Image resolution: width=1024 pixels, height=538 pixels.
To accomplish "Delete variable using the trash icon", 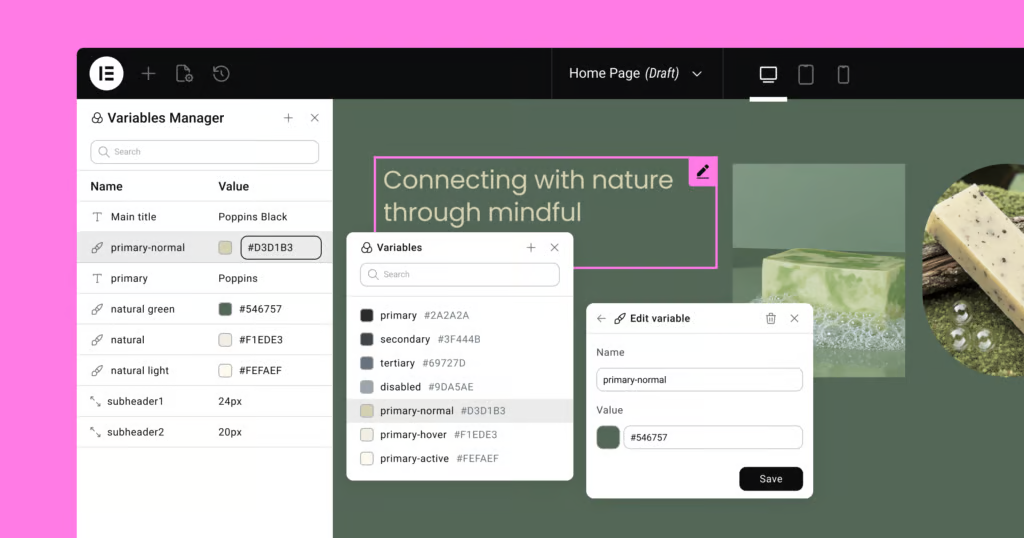I will [x=770, y=318].
